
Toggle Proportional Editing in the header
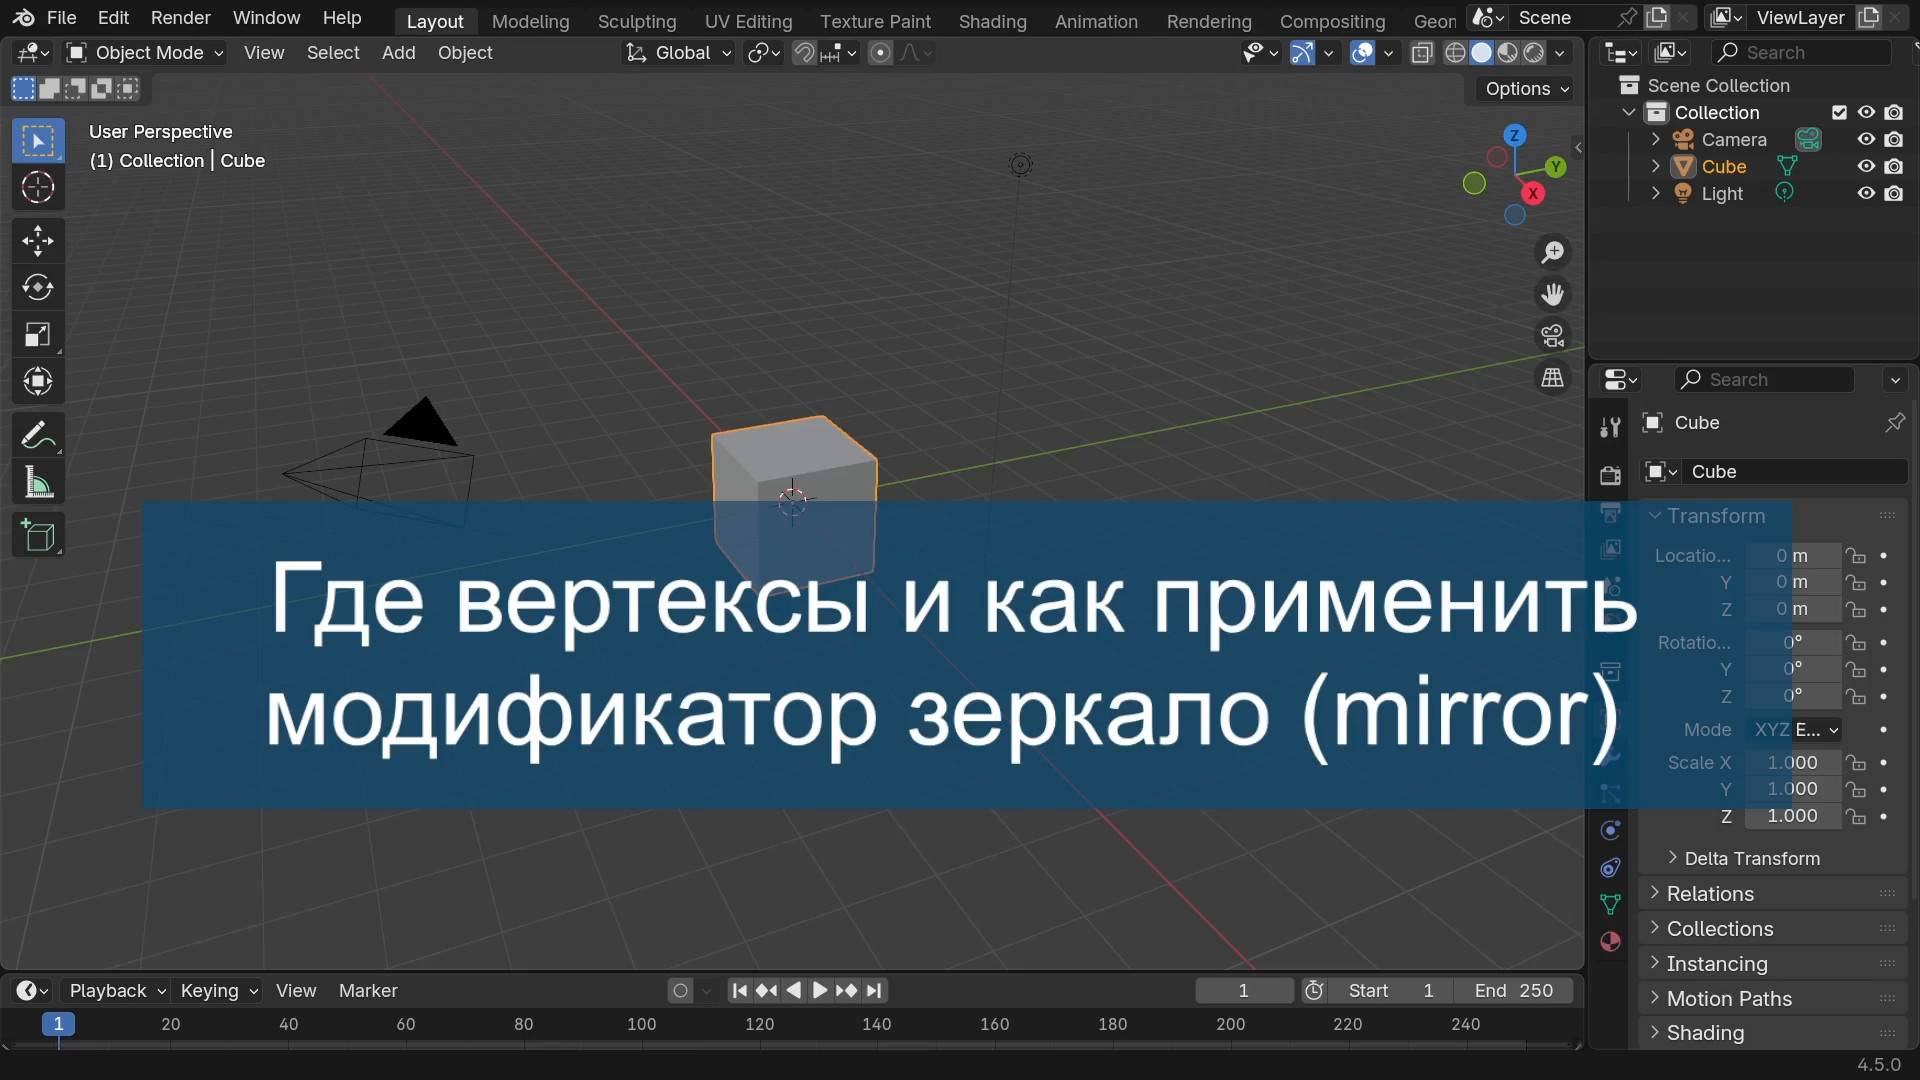coord(879,53)
